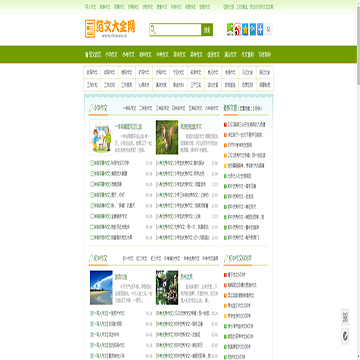
Task: Click inside the site search text field
Action: (x=179, y=30)
